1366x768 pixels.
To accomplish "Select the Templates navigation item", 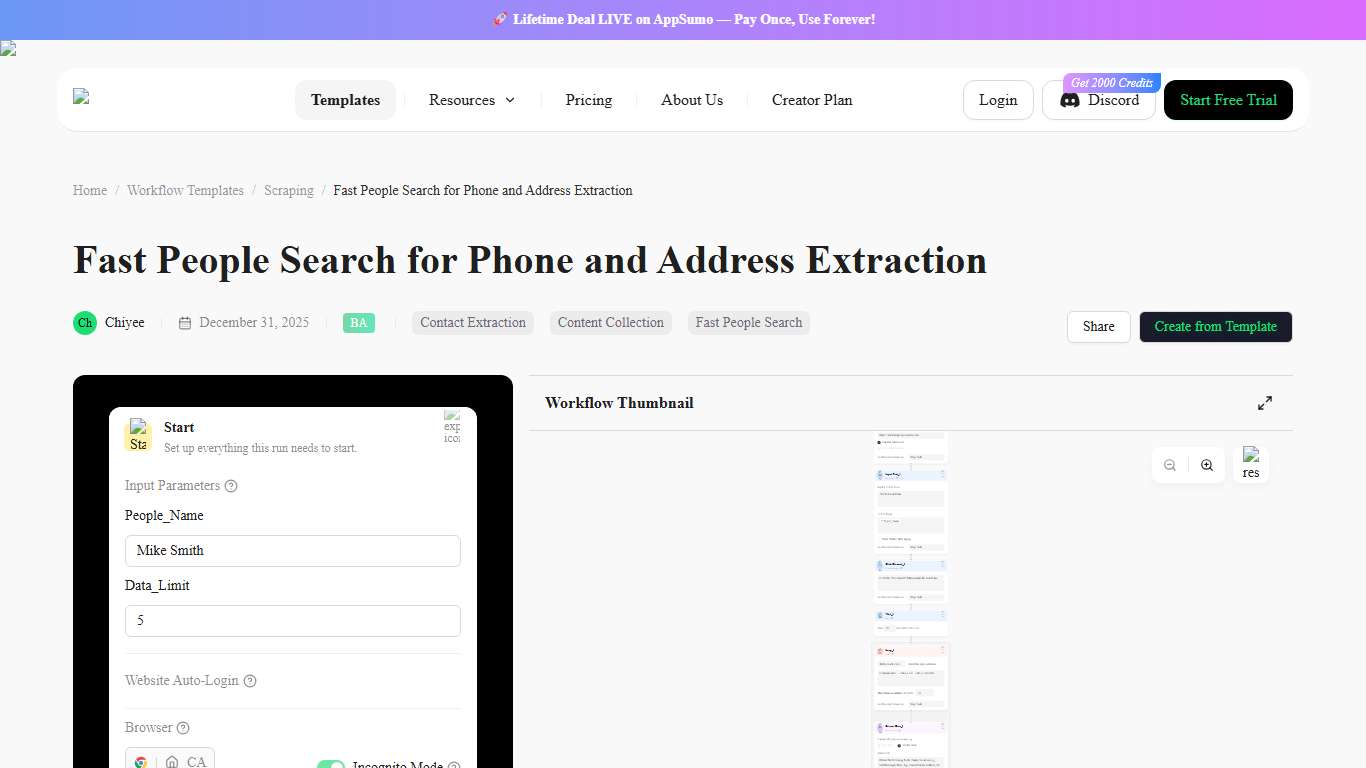I will click(345, 100).
